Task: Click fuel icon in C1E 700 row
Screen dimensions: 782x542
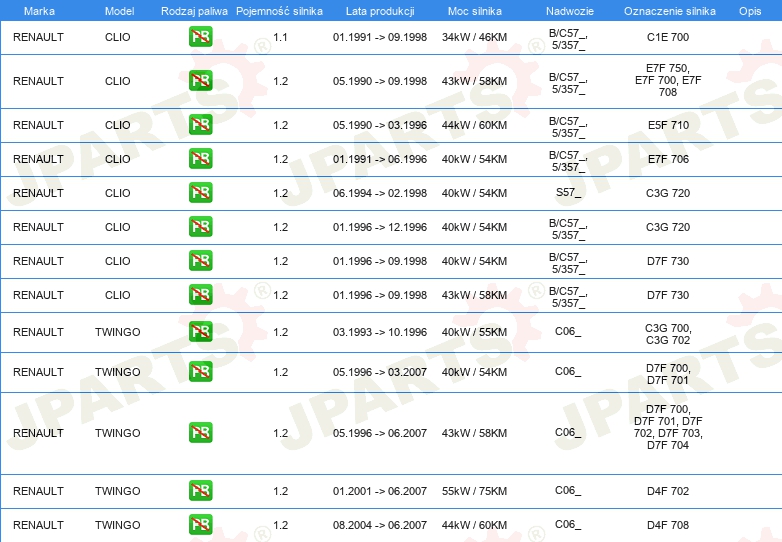Action: pos(200,37)
